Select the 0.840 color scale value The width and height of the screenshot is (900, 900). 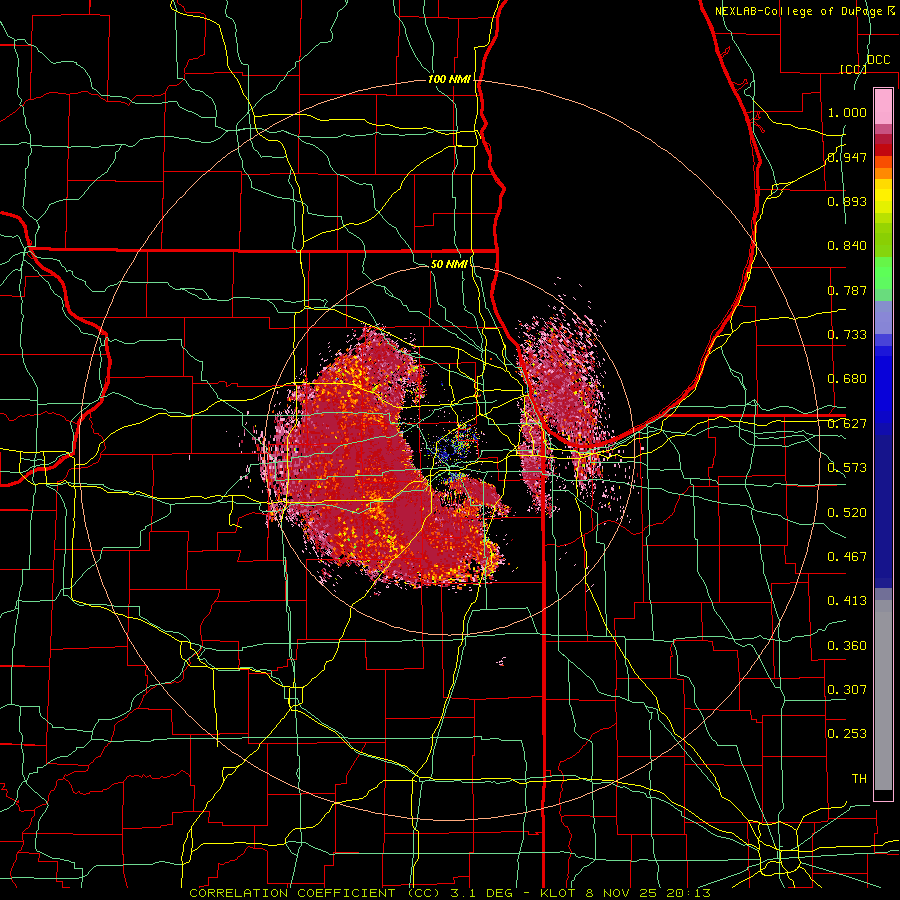point(847,246)
